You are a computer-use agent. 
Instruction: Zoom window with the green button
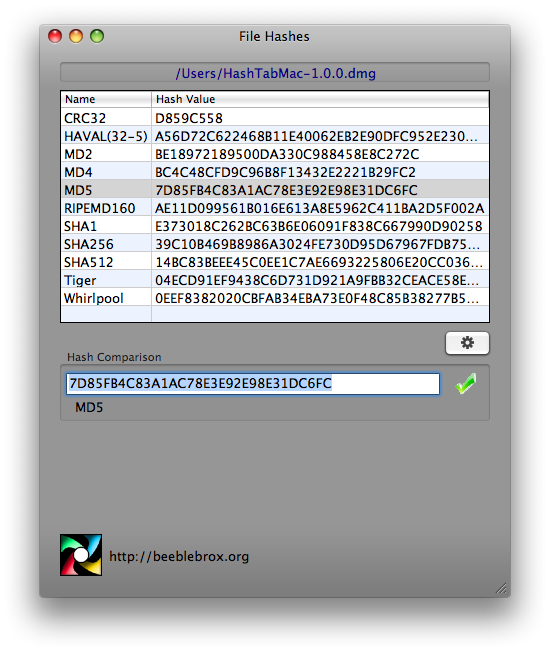pyautogui.click(x=97, y=36)
